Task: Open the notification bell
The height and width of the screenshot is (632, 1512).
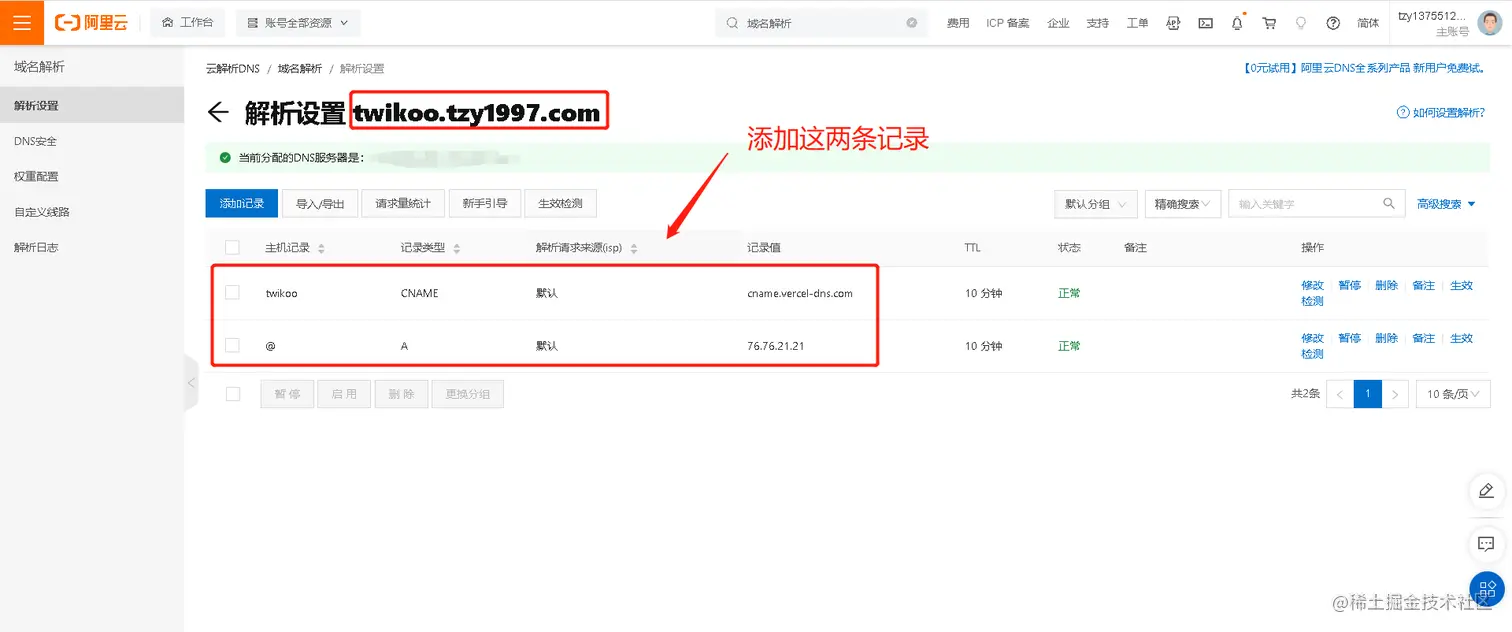Action: point(1238,23)
